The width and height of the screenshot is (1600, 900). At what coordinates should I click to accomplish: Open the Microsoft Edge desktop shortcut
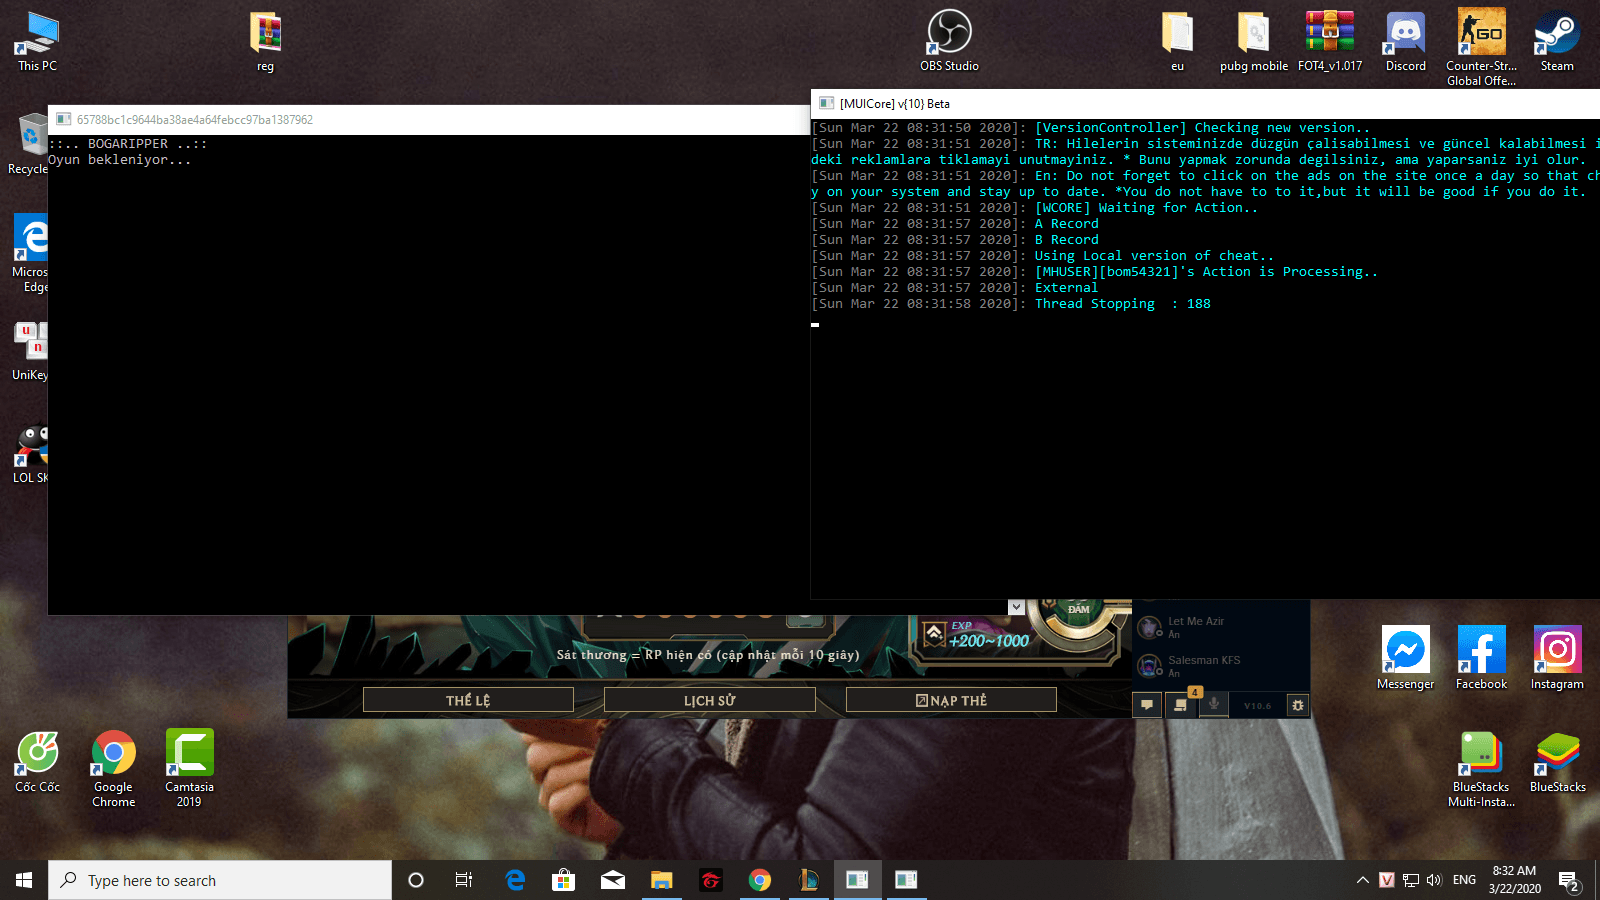click(30, 254)
